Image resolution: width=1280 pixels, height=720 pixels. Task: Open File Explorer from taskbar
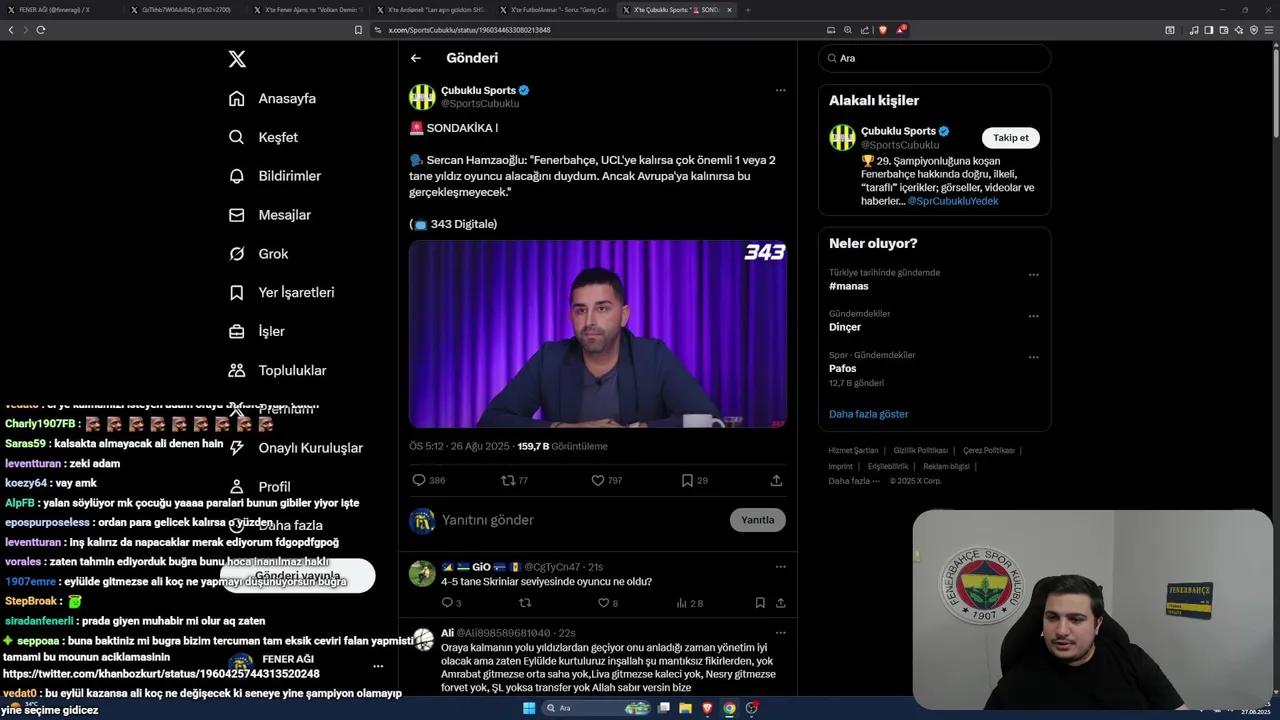click(686, 708)
